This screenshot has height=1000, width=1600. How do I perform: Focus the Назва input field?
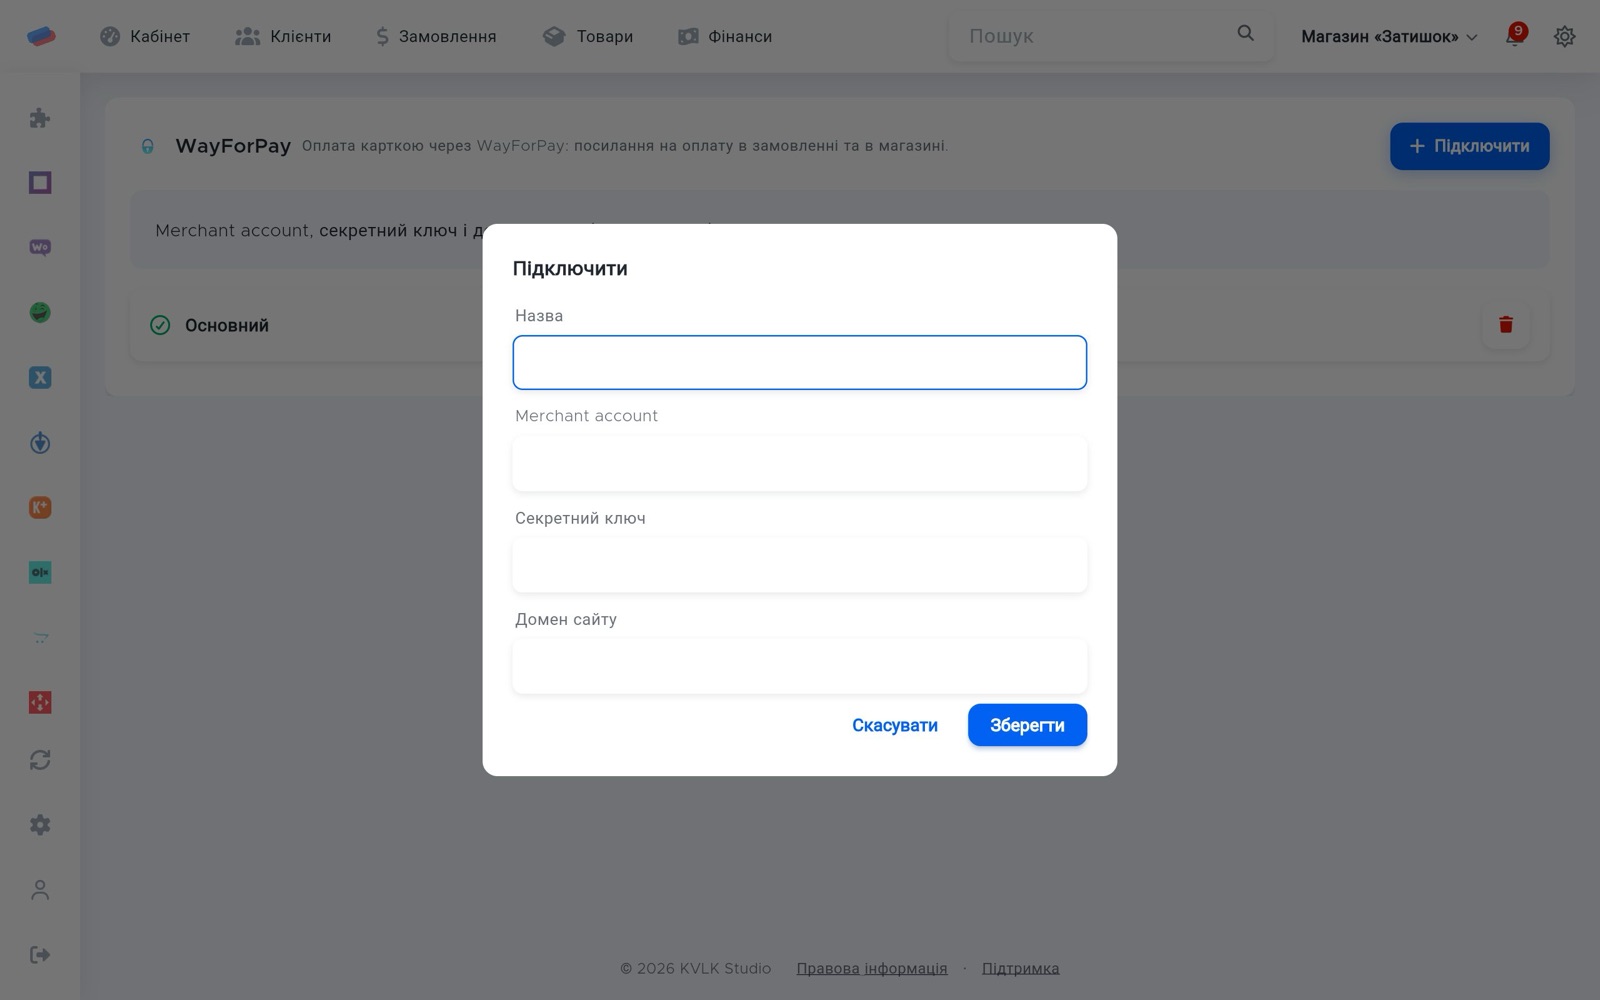[800, 362]
